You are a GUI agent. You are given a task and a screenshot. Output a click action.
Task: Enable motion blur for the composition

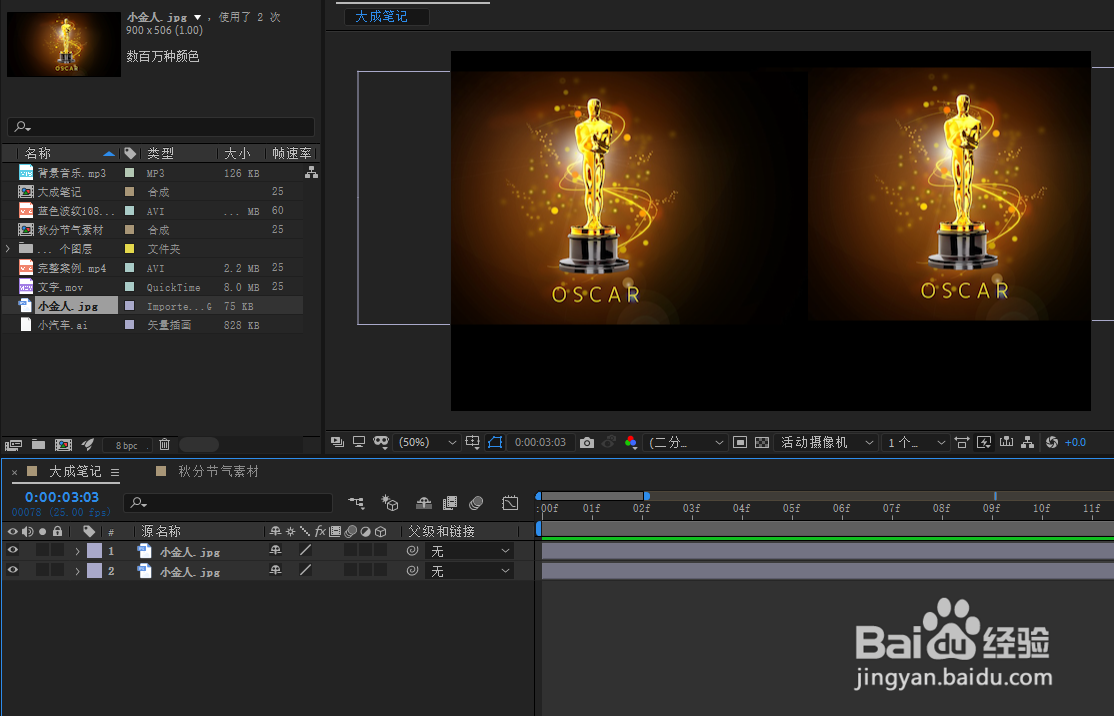pyautogui.click(x=476, y=503)
